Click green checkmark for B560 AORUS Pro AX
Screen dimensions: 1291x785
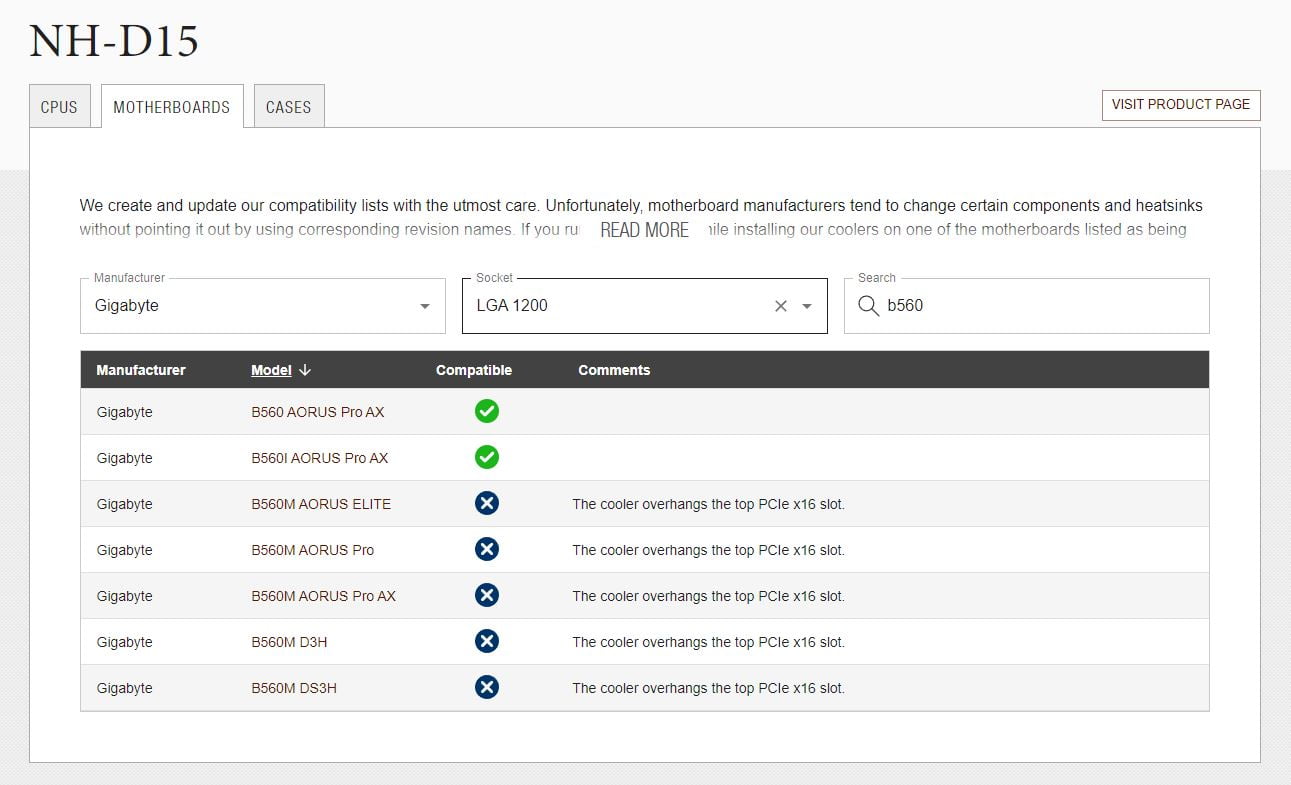tap(486, 411)
